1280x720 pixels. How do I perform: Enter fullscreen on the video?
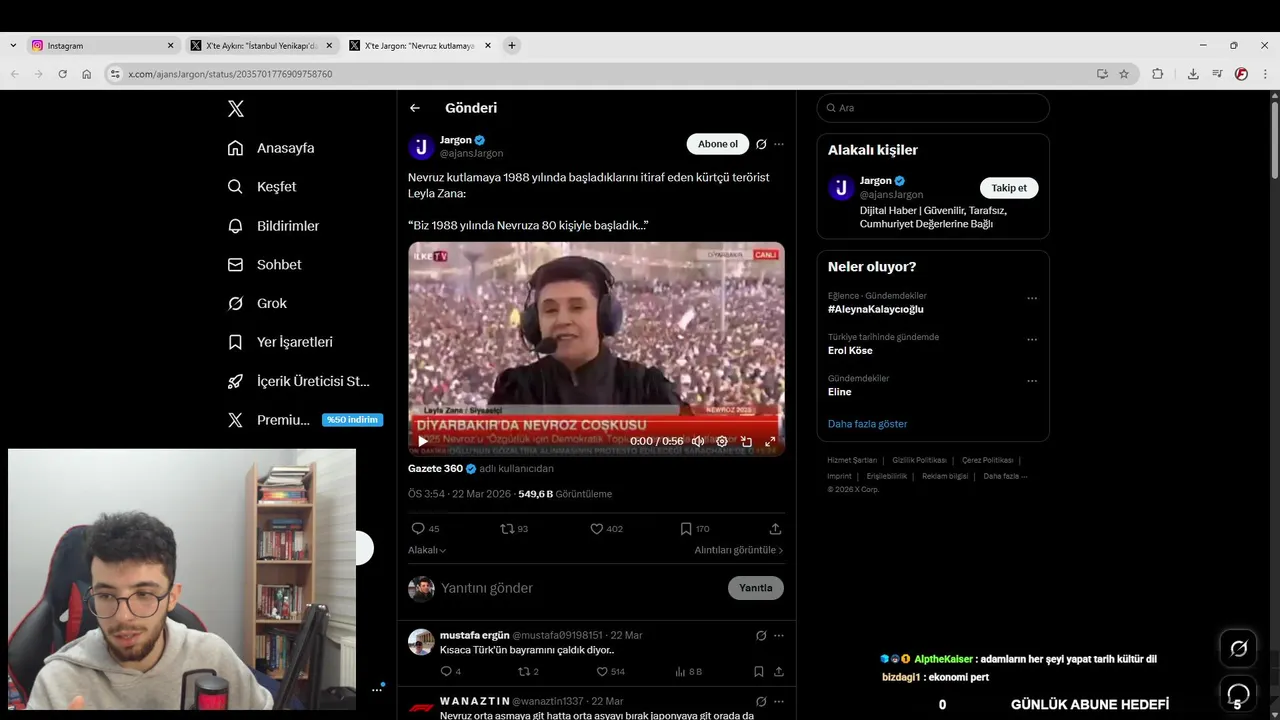[x=770, y=441]
